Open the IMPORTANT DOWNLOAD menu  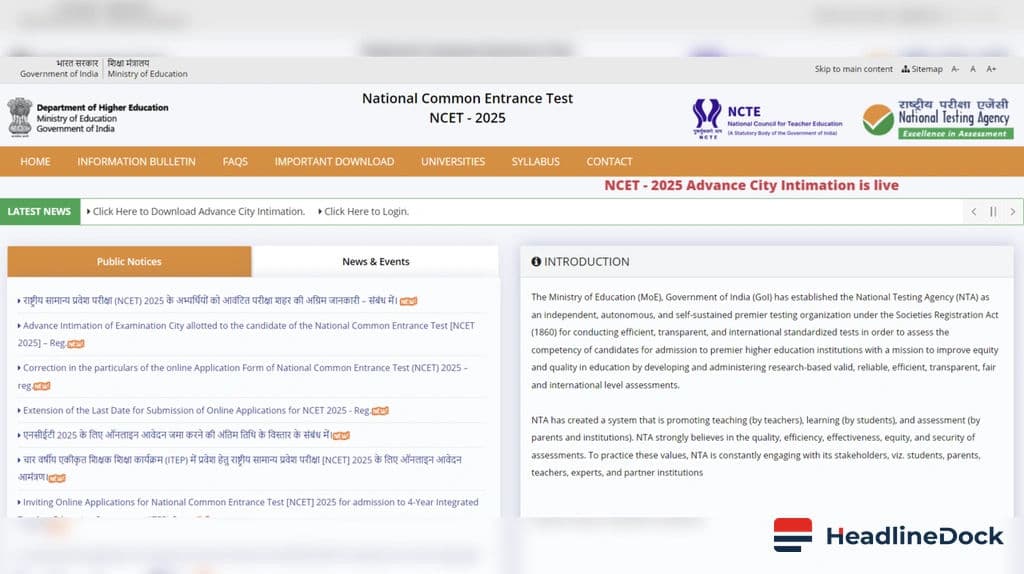334,161
